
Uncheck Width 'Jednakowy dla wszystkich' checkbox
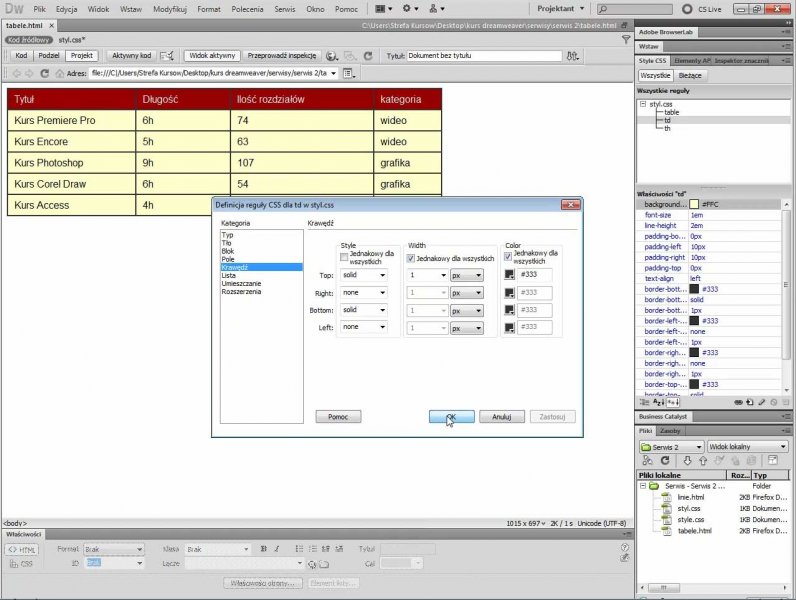pos(411,258)
